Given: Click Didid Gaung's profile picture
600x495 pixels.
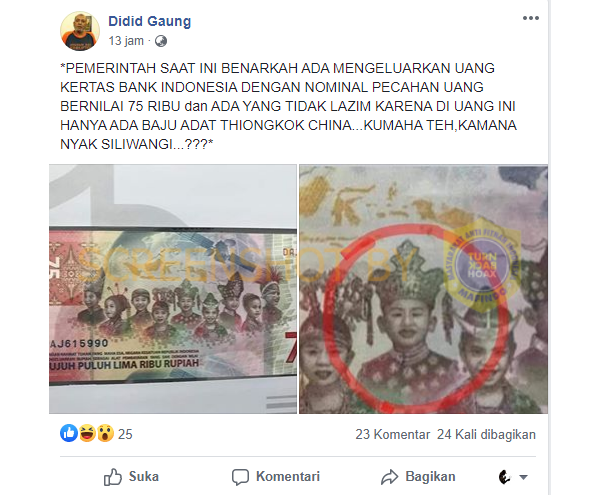Looking at the screenshot, I should 80,31.
